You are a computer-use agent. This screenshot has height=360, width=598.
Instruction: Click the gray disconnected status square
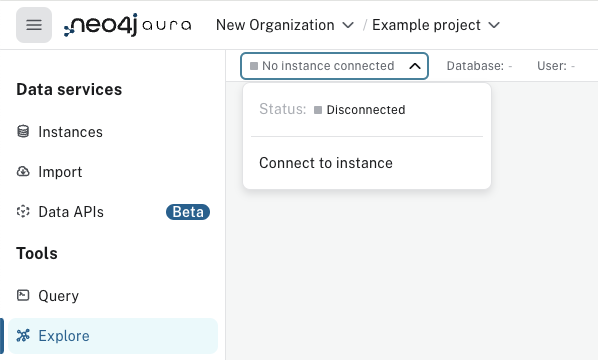pos(318,110)
